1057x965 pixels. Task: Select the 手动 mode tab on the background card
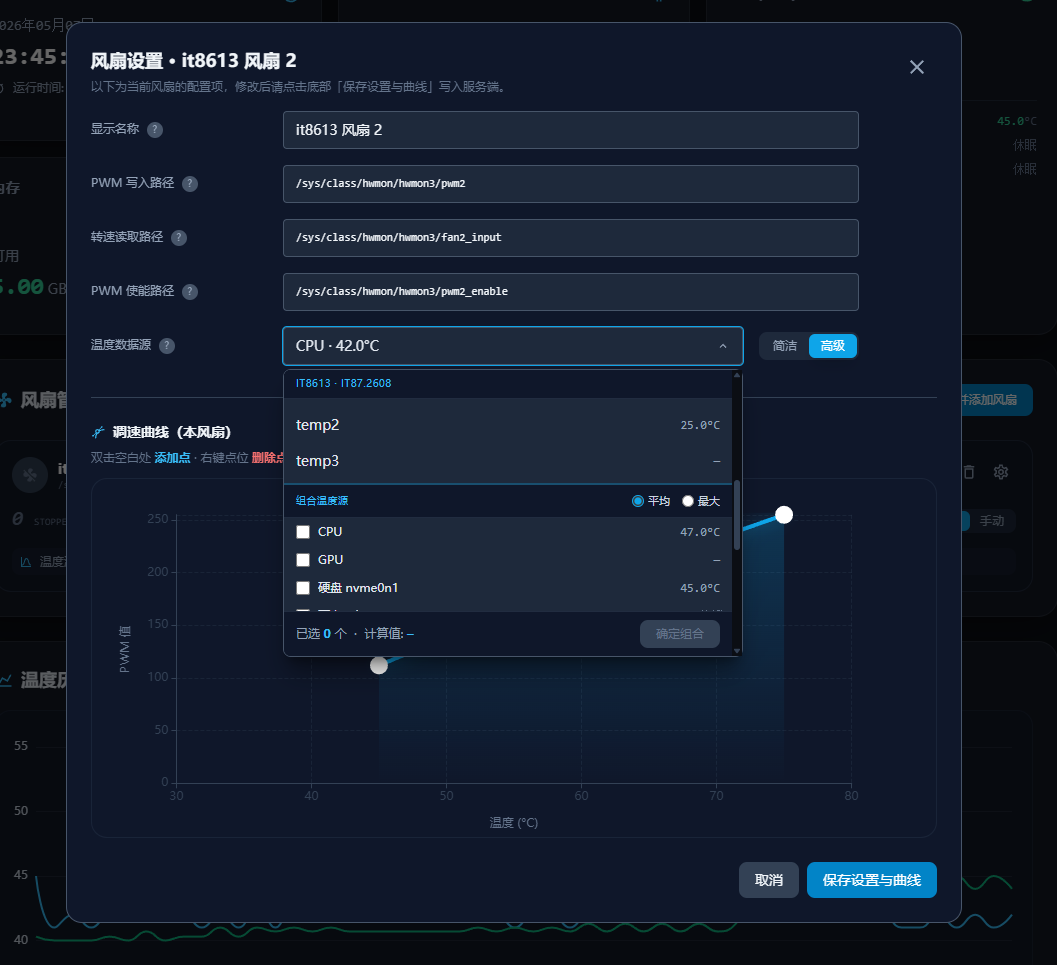click(x=992, y=521)
